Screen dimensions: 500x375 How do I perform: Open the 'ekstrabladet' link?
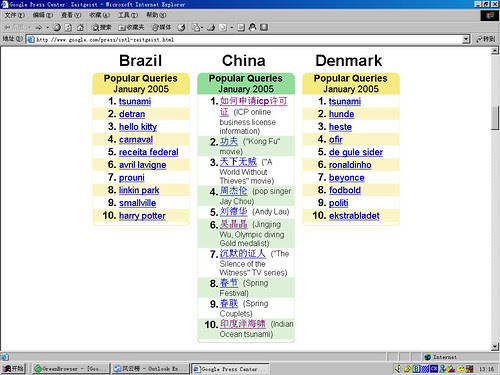354,216
